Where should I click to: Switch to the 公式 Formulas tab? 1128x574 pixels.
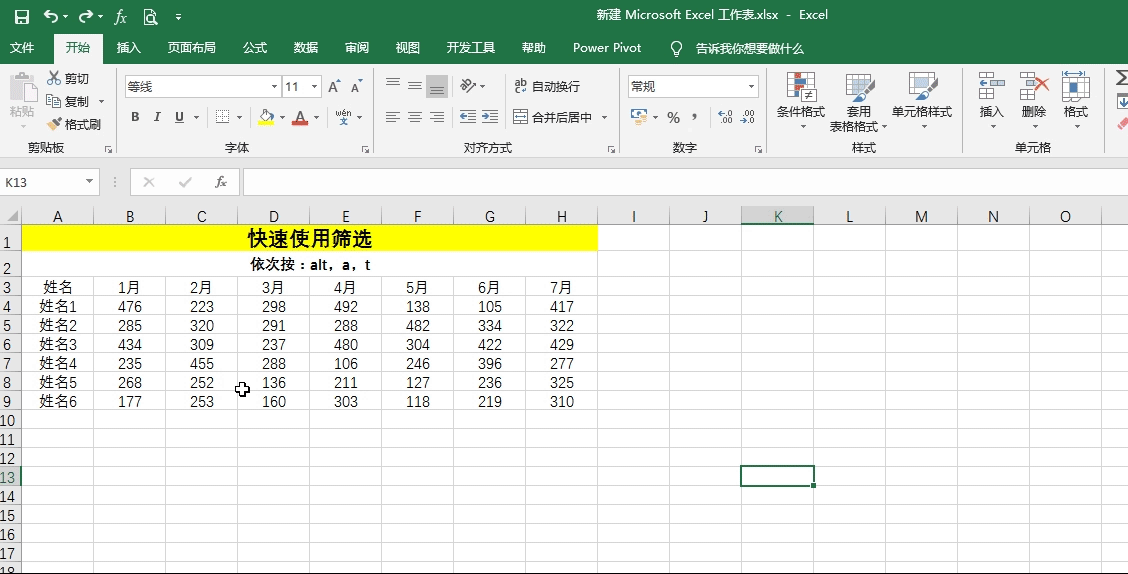pos(255,47)
